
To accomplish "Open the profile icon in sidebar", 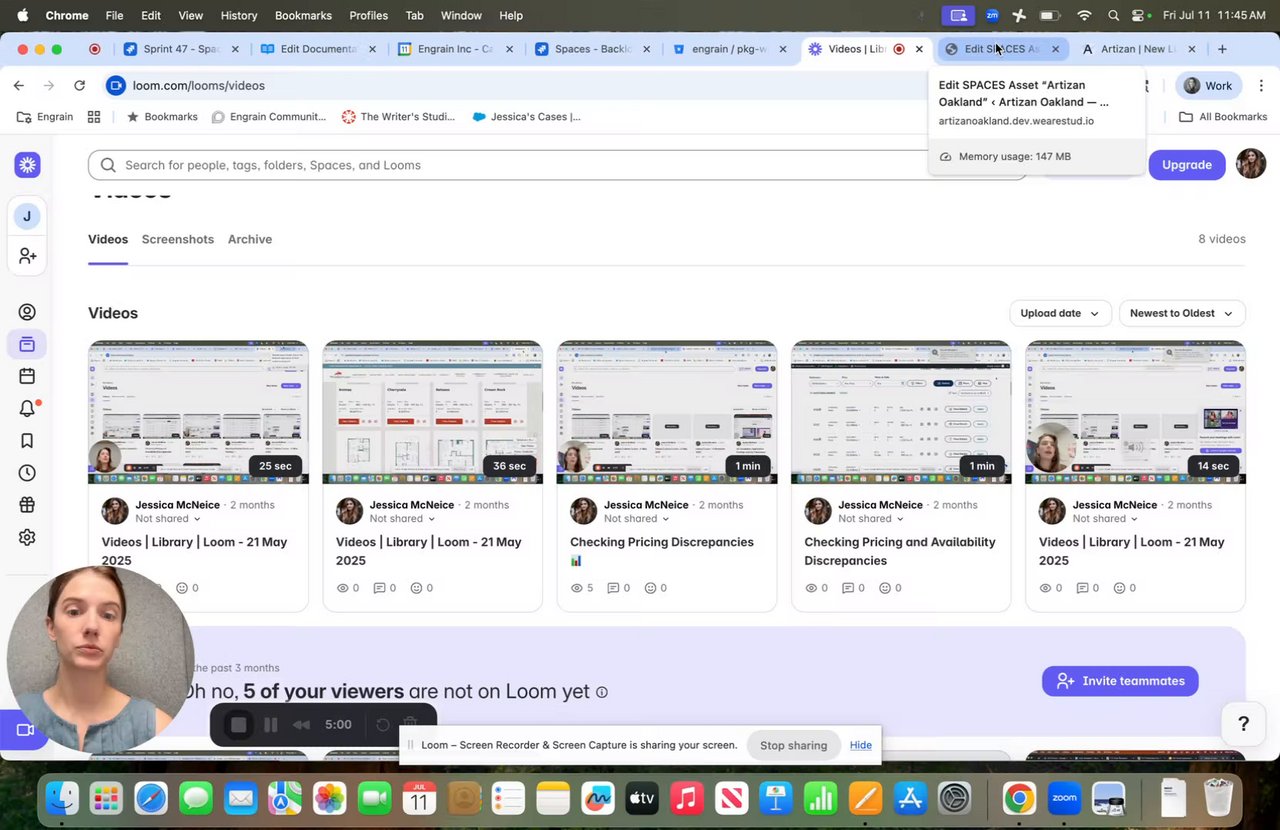I will (x=27, y=312).
